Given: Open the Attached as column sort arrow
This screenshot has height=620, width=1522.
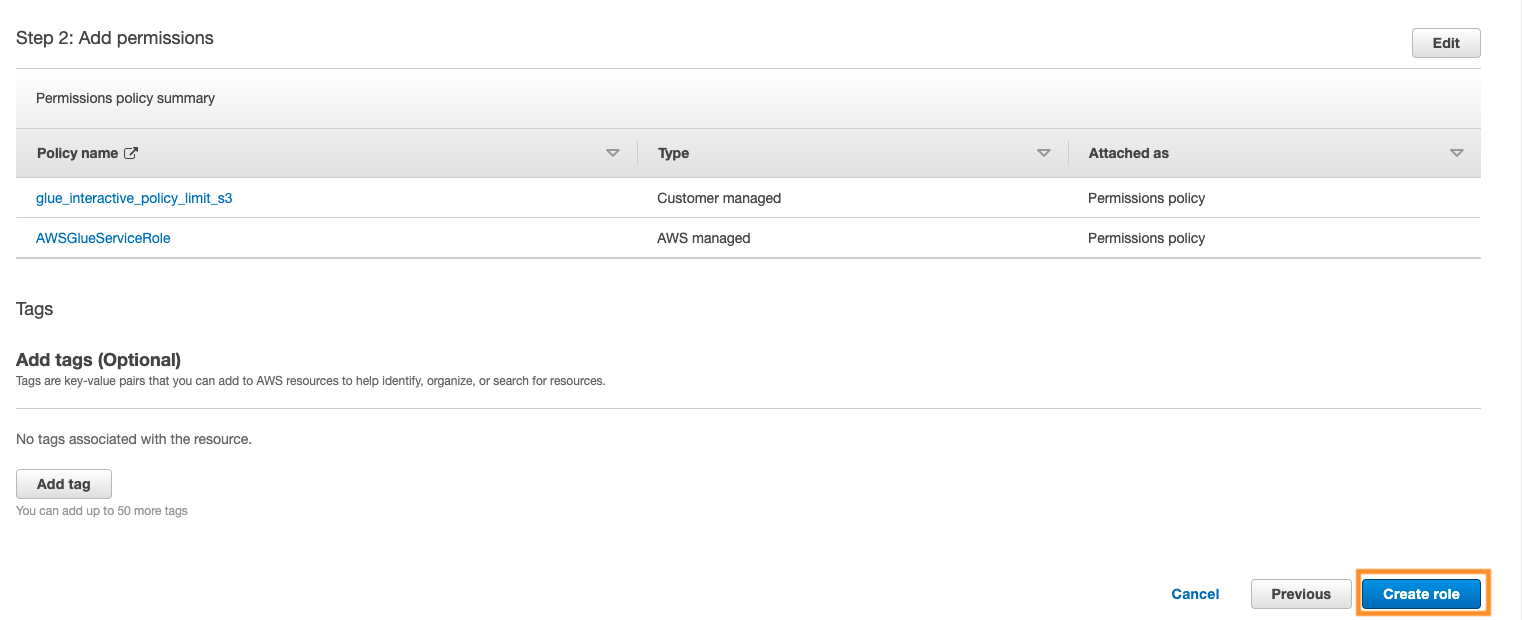Looking at the screenshot, I should 1457,153.
